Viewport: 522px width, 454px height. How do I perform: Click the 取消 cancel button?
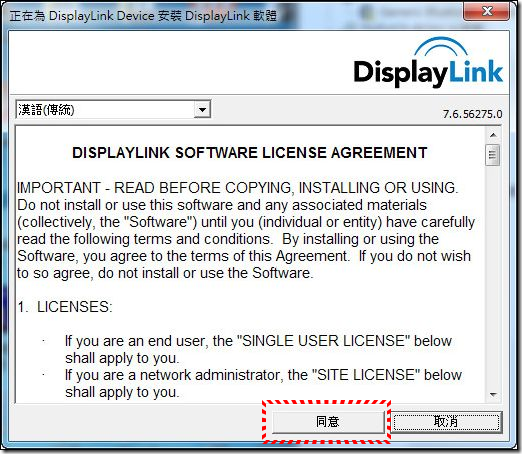[x=446, y=422]
